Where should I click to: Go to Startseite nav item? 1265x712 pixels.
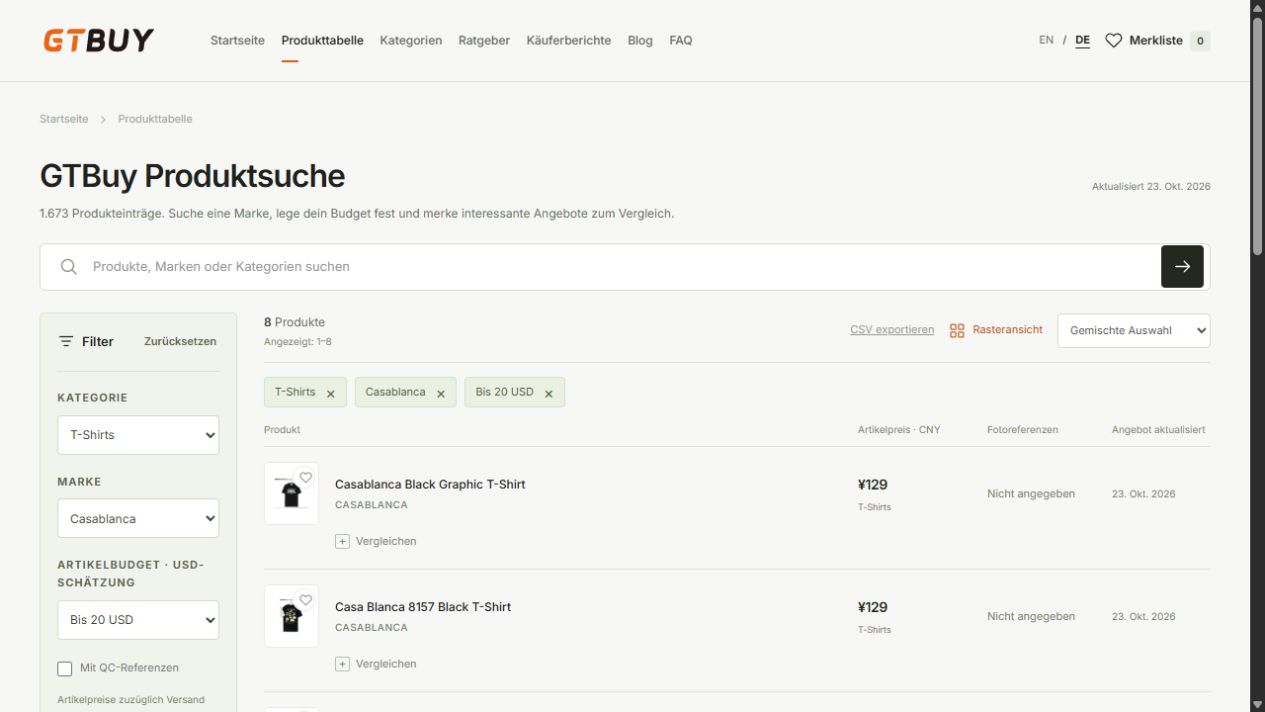click(x=237, y=41)
